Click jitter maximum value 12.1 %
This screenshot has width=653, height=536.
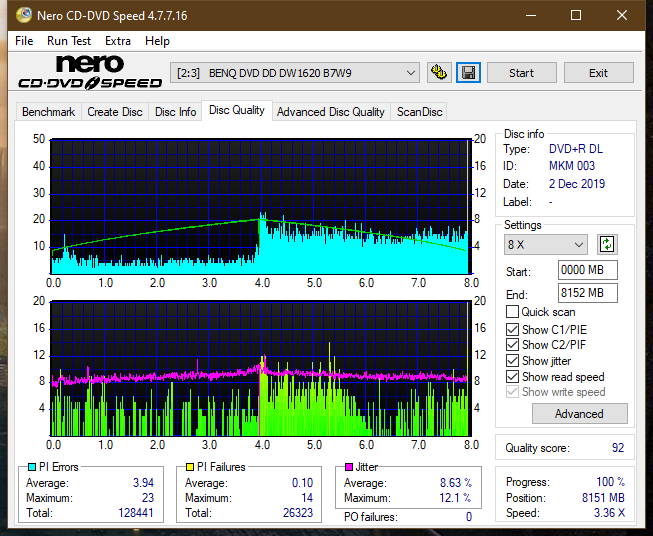pyautogui.click(x=455, y=498)
